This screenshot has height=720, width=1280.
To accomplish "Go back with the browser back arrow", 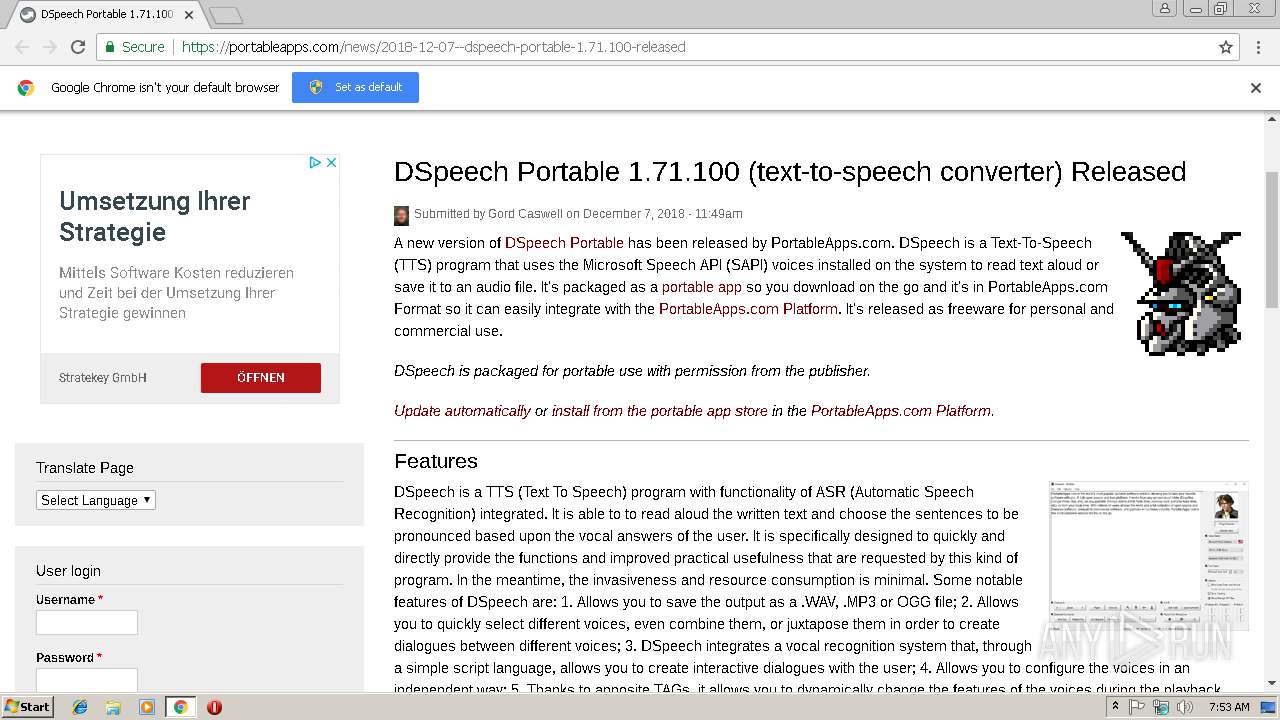I will click(x=22, y=47).
